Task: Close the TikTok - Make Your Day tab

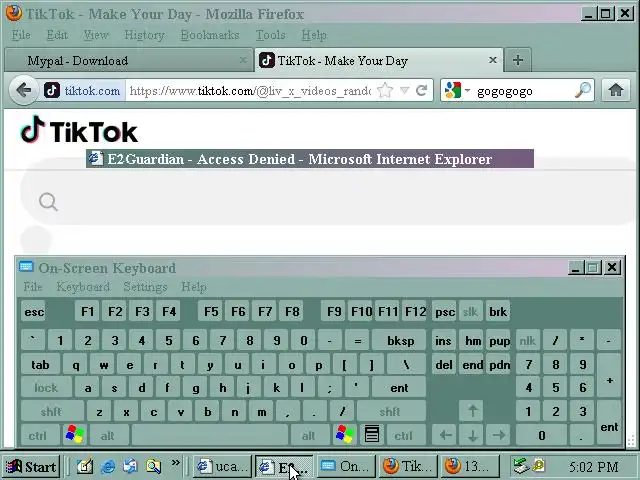Action: point(493,60)
